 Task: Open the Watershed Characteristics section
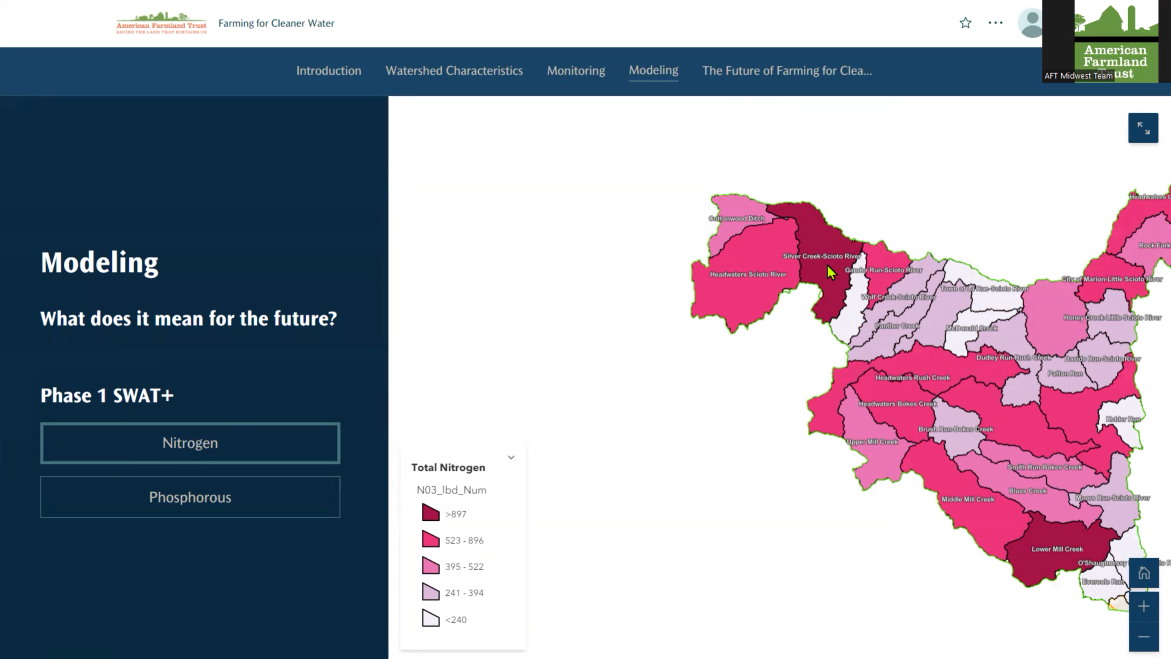(x=454, y=71)
